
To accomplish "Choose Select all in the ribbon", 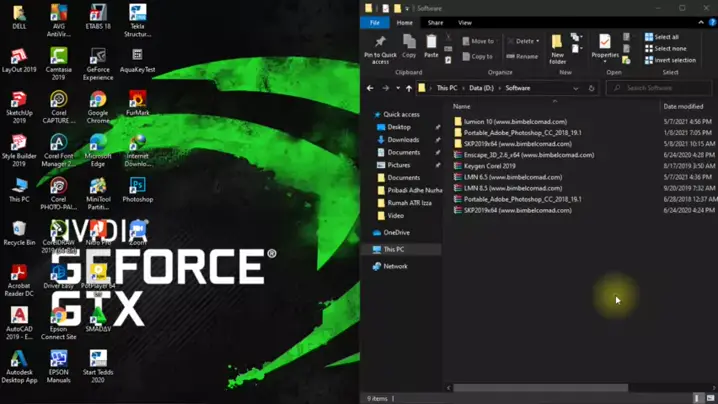I will coord(666,37).
